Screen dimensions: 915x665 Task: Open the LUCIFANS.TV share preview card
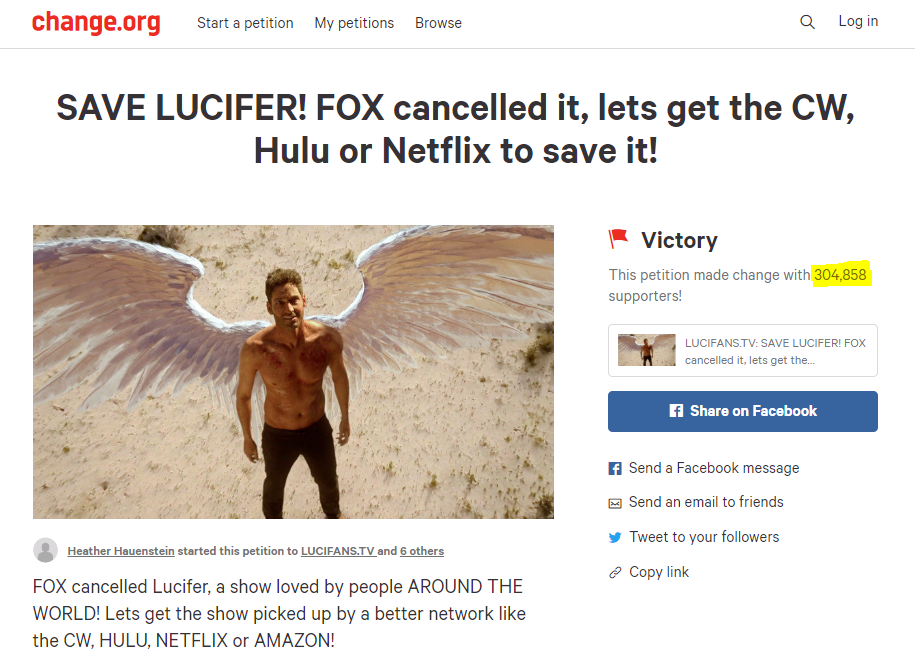point(742,351)
